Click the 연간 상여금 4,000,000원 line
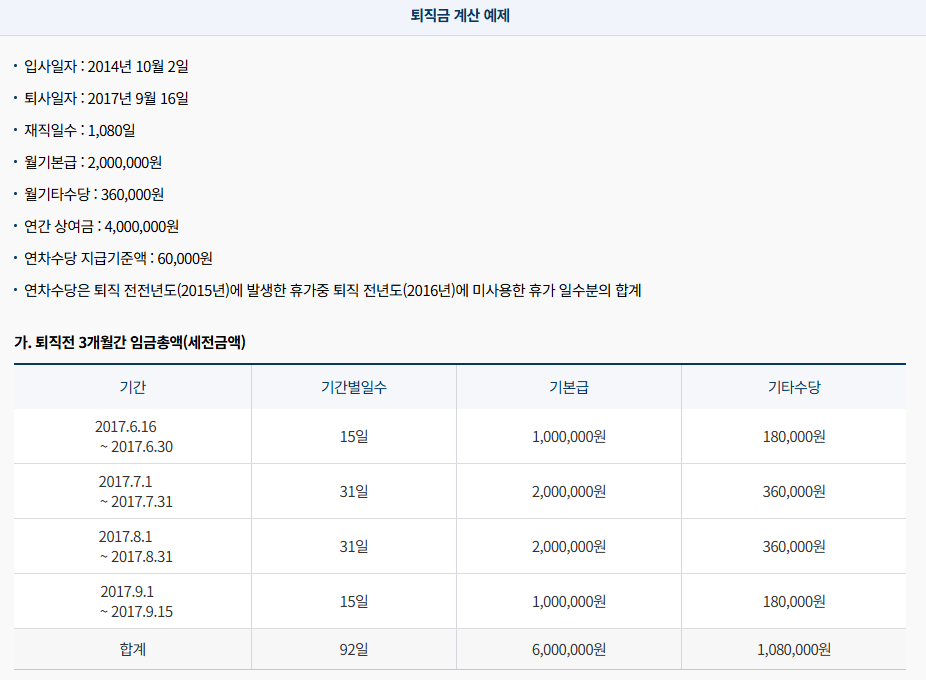Image resolution: width=926 pixels, height=680 pixels. pos(101,226)
